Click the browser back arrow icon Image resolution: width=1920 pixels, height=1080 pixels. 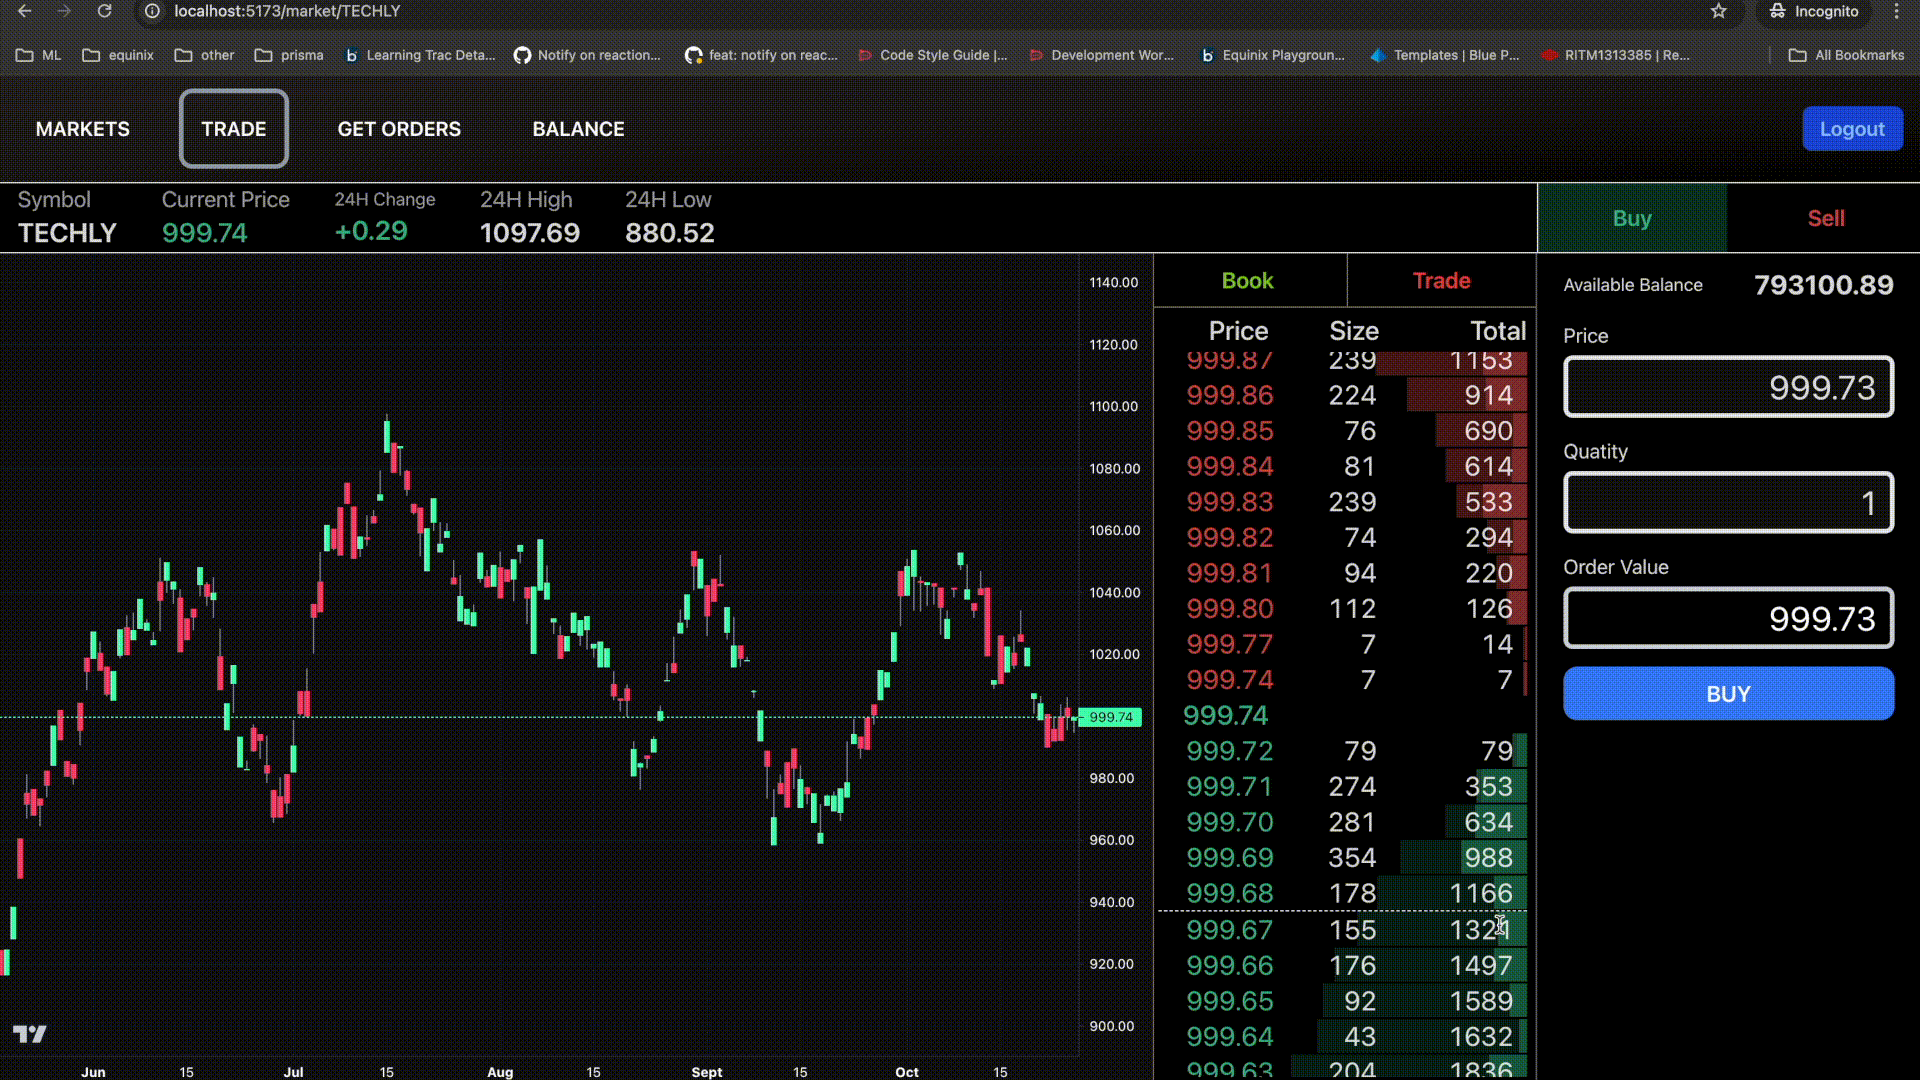coord(25,11)
